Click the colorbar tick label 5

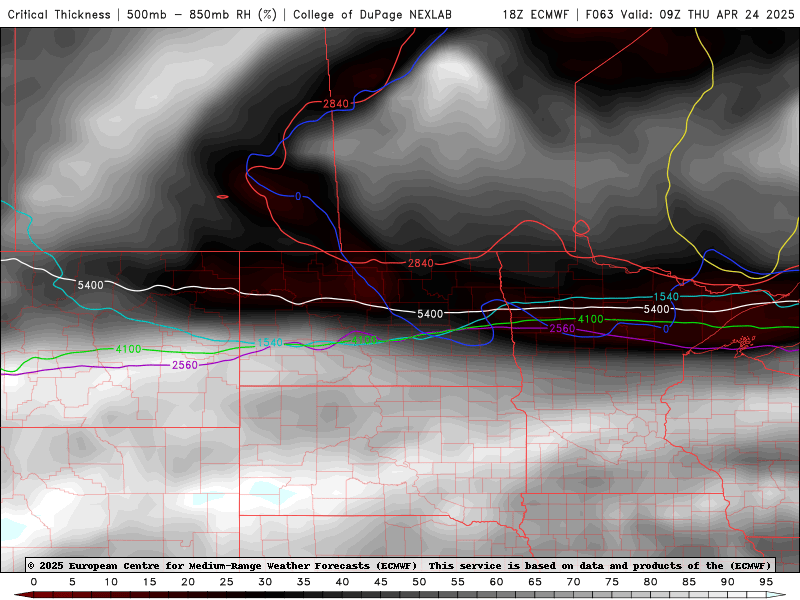(x=72, y=582)
